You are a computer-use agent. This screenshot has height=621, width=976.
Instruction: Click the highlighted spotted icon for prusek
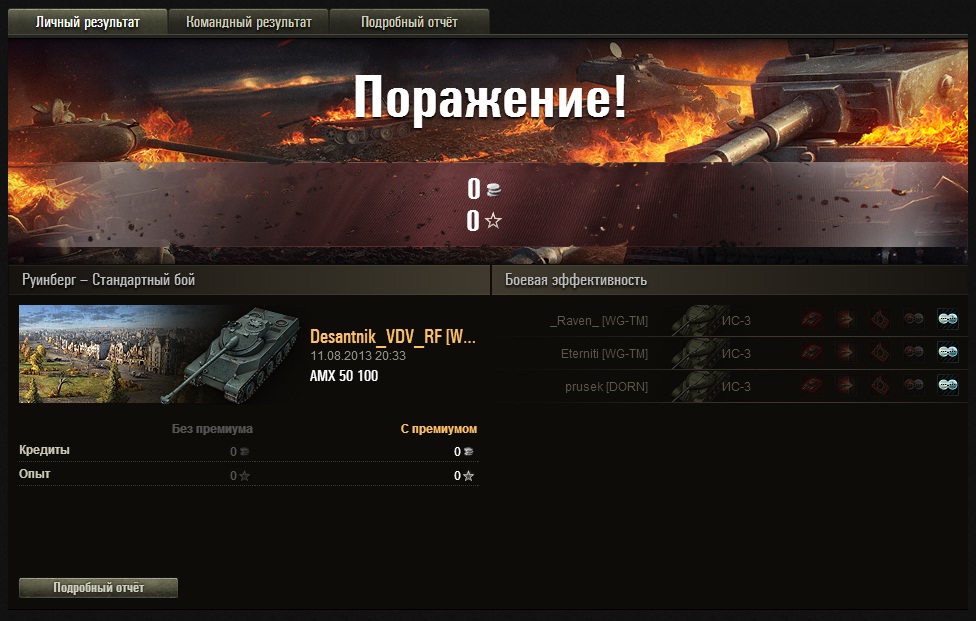coord(948,385)
